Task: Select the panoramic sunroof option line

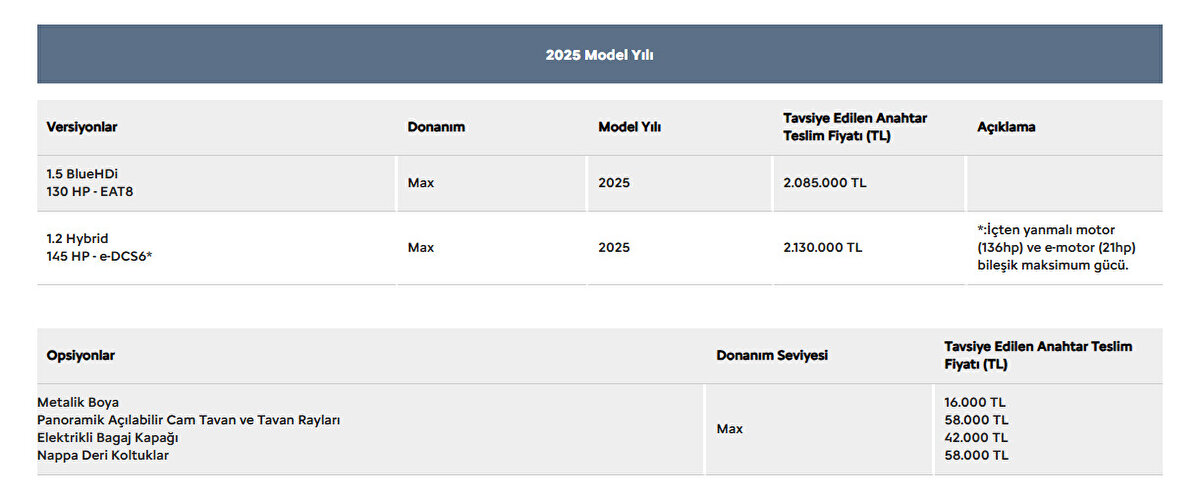Action: click(188, 420)
